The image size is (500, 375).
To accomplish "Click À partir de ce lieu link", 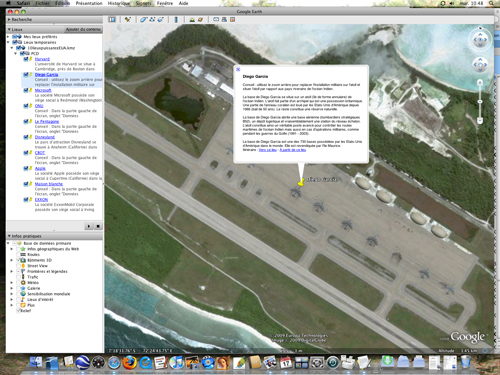I will (293, 150).
